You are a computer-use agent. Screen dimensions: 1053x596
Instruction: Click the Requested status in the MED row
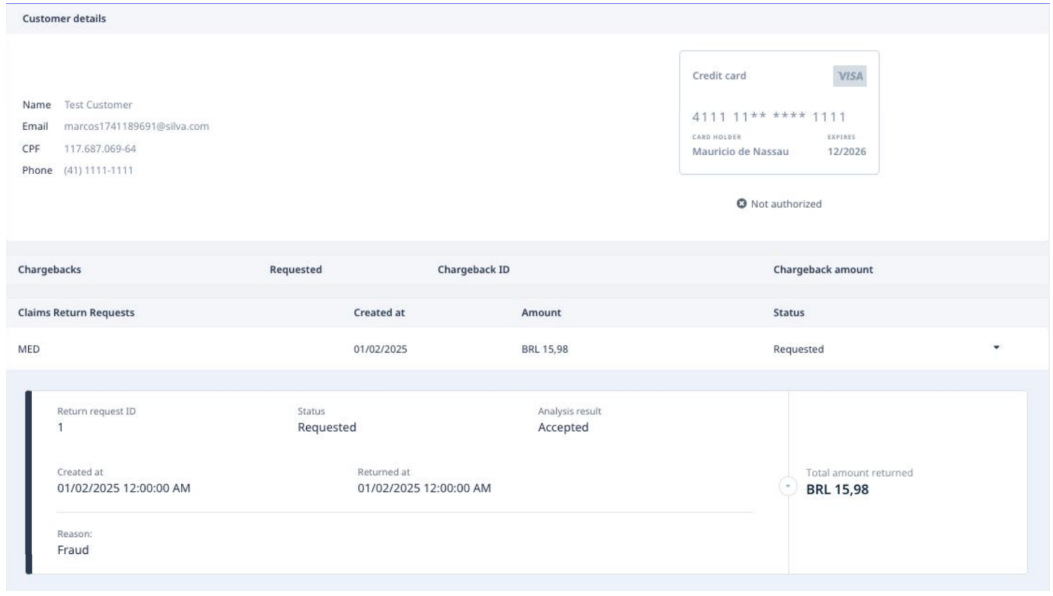click(798, 350)
